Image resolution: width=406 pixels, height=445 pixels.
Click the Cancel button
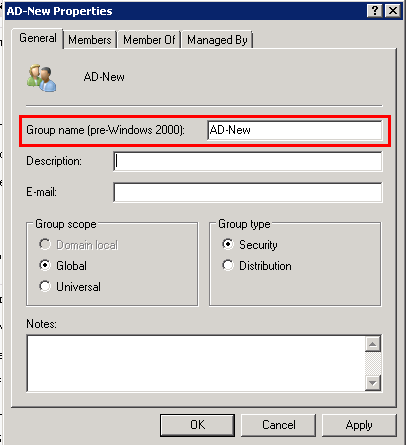(x=278, y=425)
